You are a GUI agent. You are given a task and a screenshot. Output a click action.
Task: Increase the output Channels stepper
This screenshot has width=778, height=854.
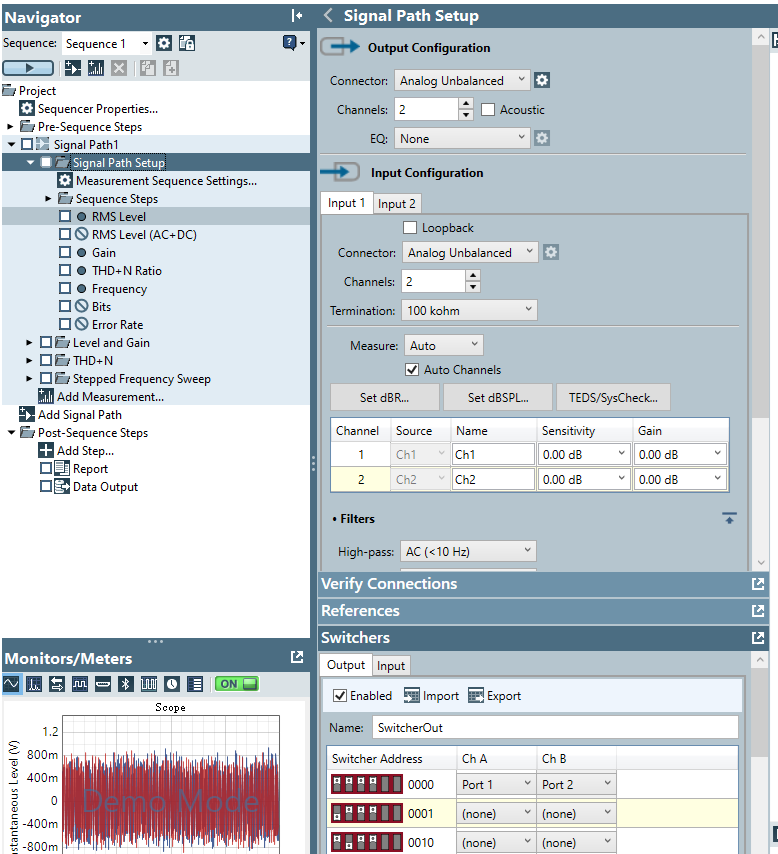(x=466, y=104)
